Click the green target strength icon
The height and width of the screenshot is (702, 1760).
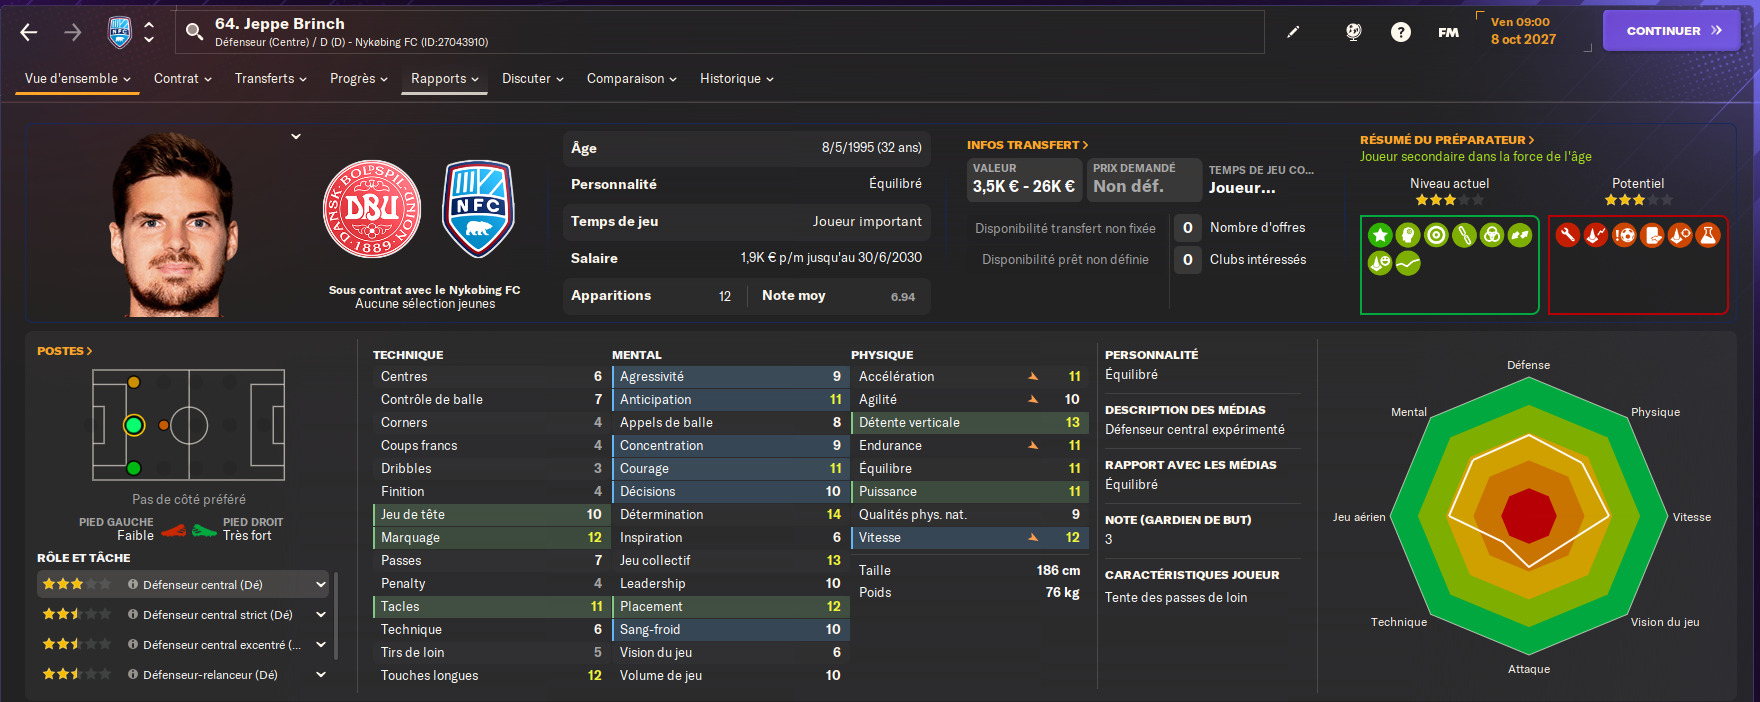pyautogui.click(x=1436, y=235)
